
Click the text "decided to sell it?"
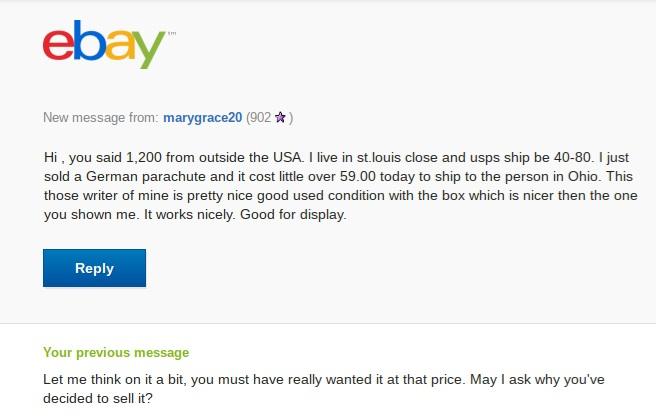(98, 398)
